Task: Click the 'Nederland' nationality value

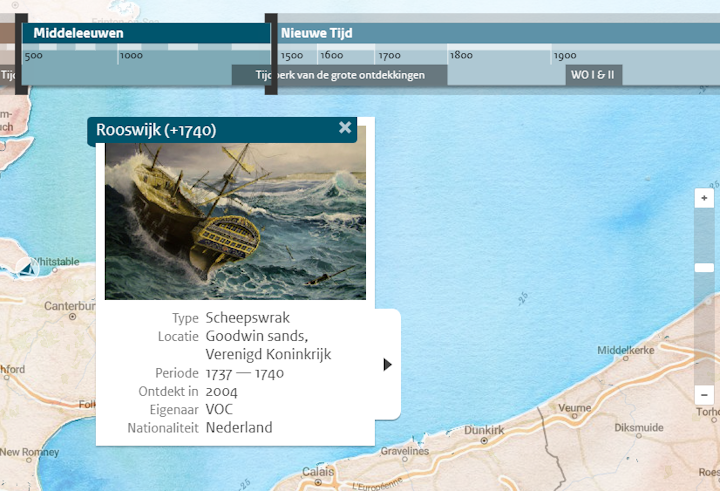Action: point(239,428)
